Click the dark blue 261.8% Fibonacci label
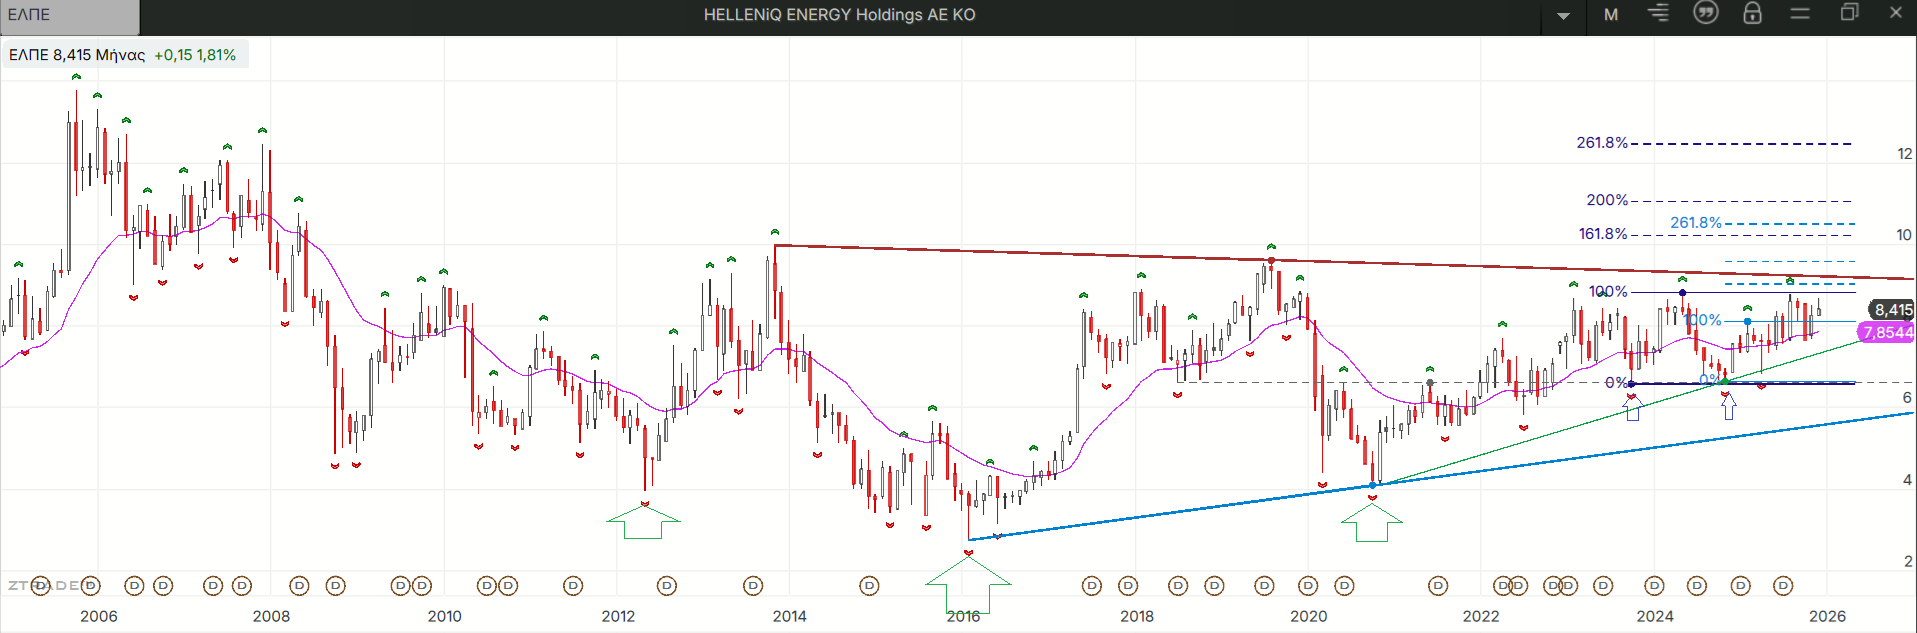Image resolution: width=1917 pixels, height=633 pixels. [x=1601, y=143]
